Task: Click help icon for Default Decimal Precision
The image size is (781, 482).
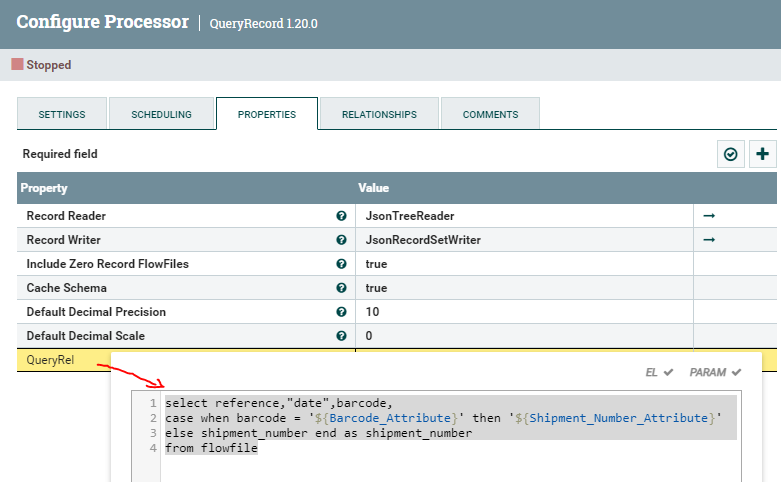Action: click(341, 312)
